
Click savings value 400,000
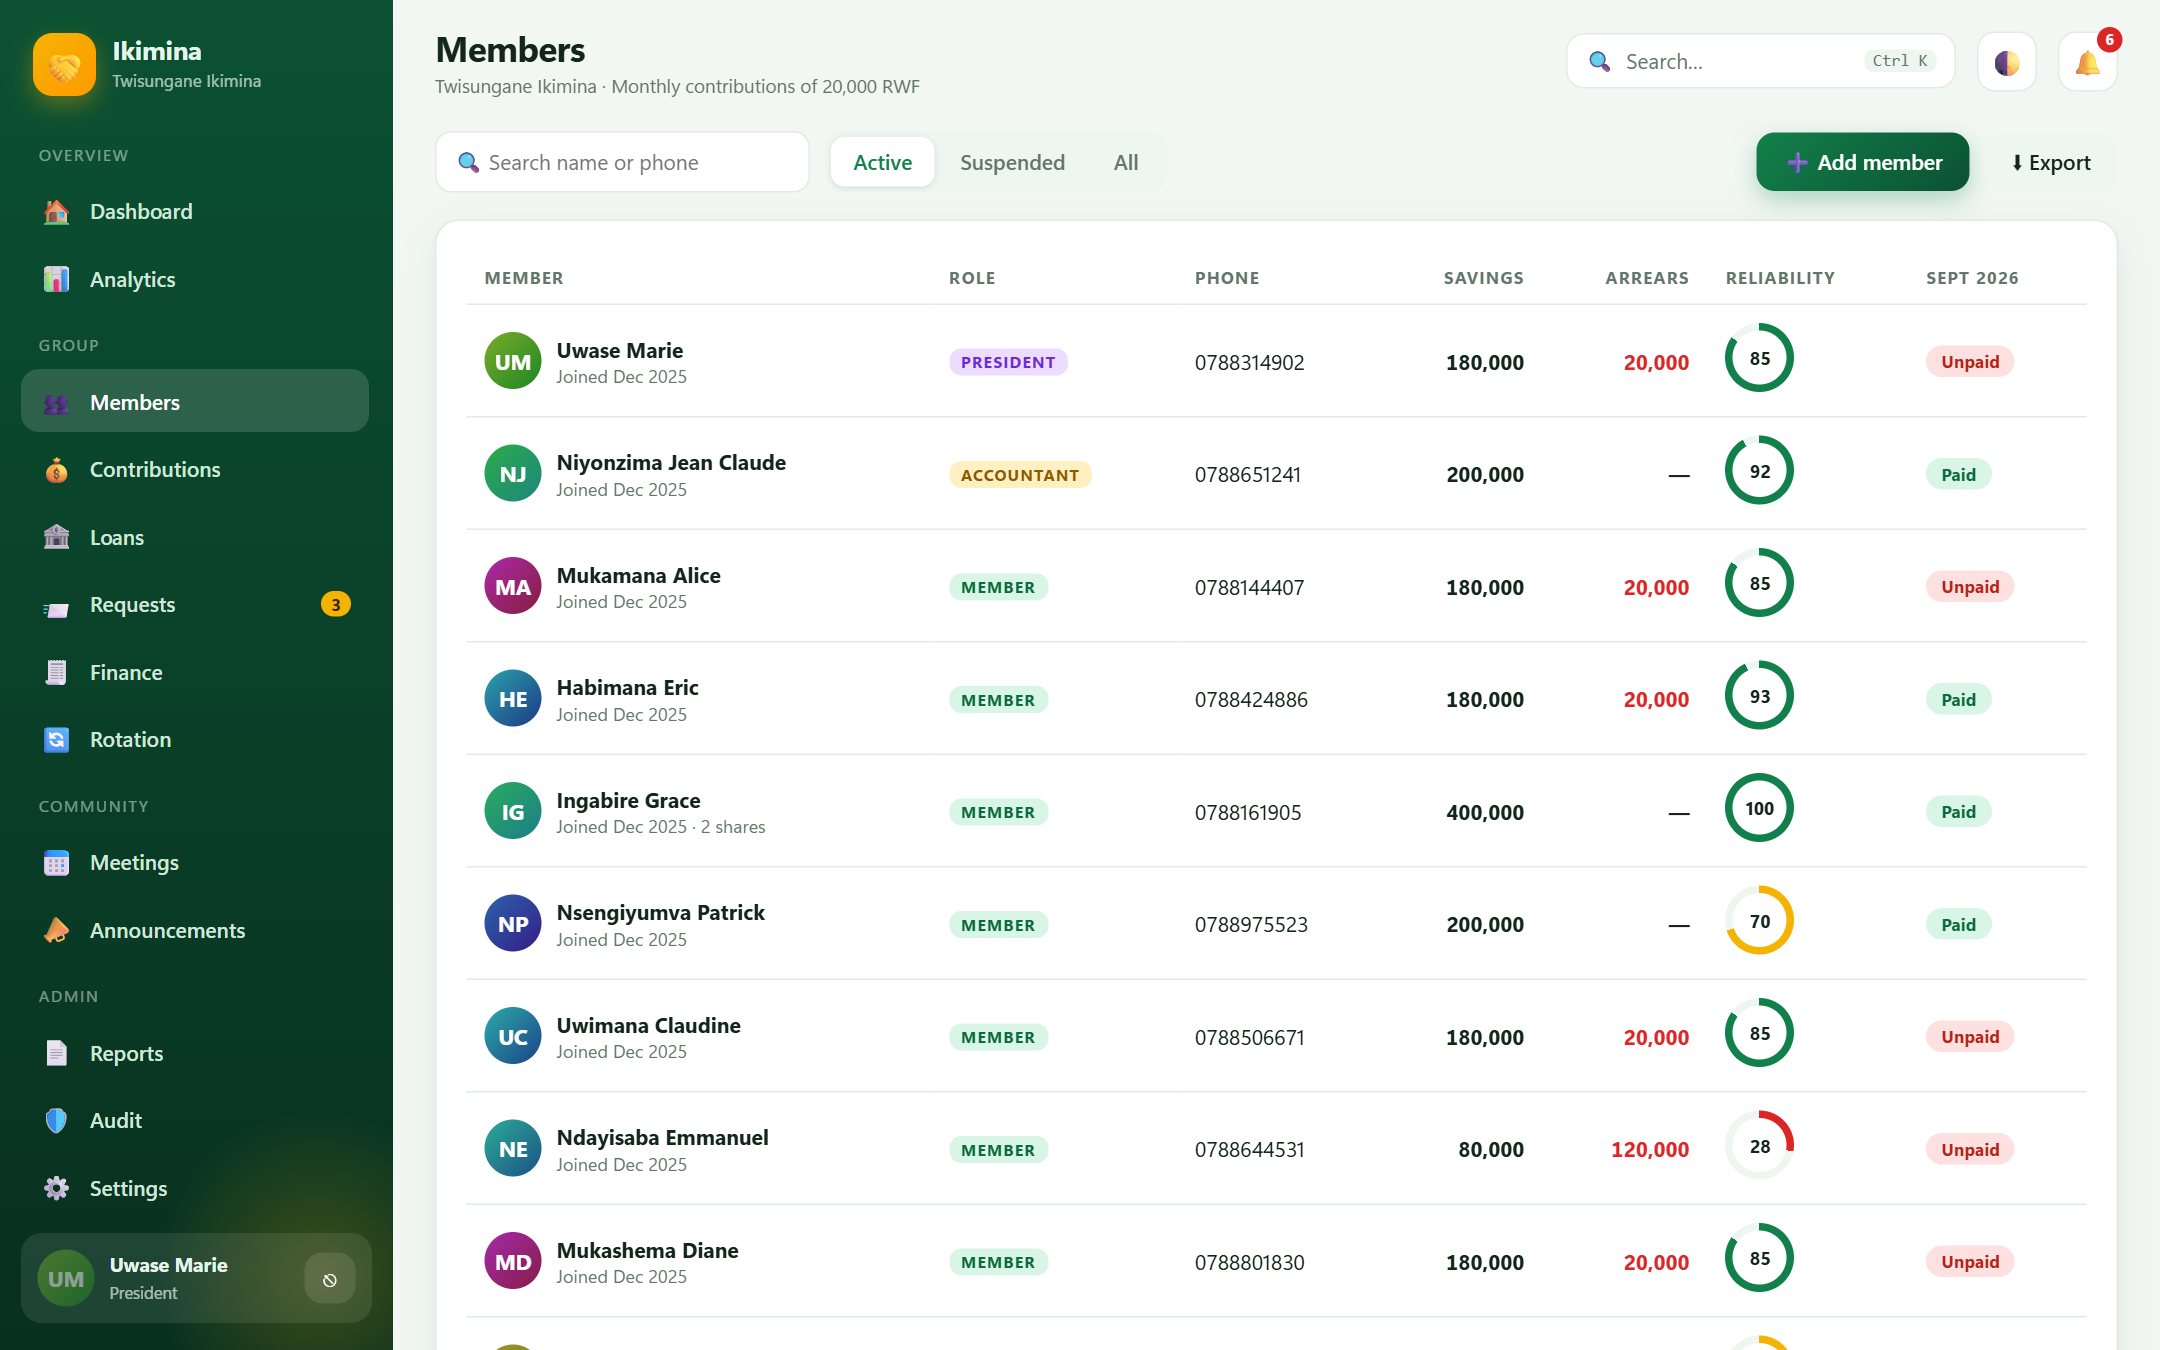pyautogui.click(x=1484, y=812)
